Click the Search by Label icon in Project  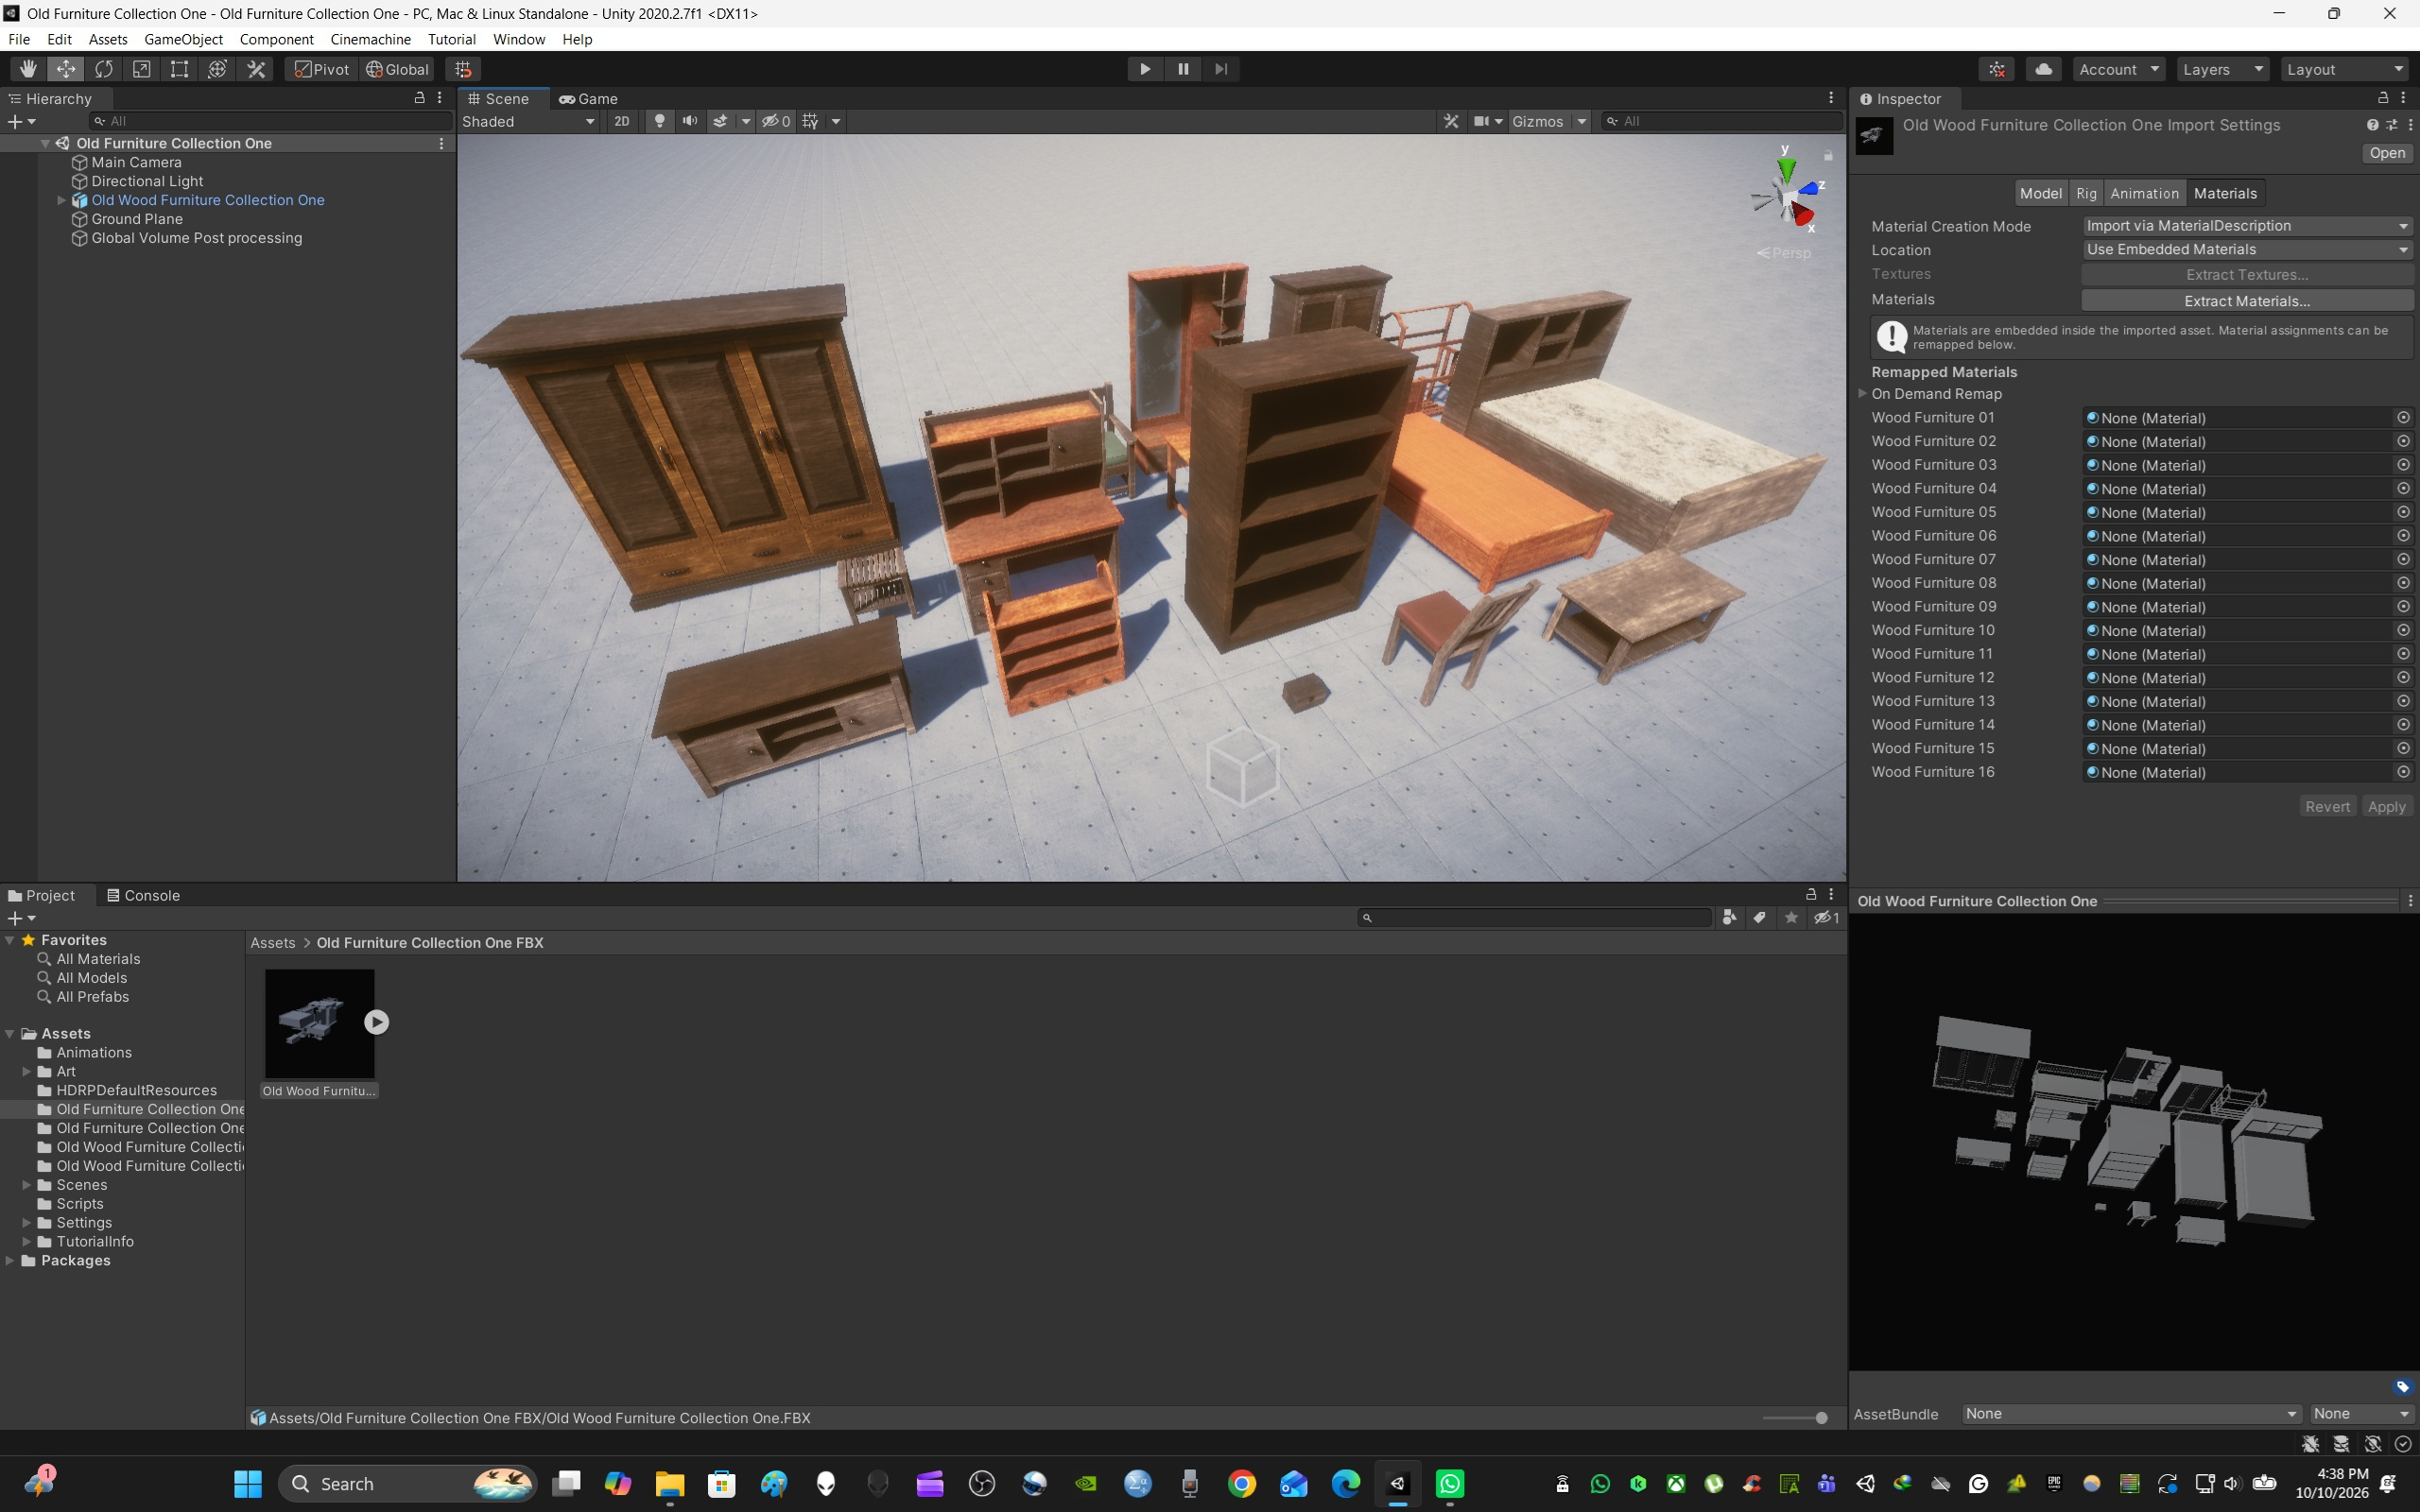click(1760, 918)
